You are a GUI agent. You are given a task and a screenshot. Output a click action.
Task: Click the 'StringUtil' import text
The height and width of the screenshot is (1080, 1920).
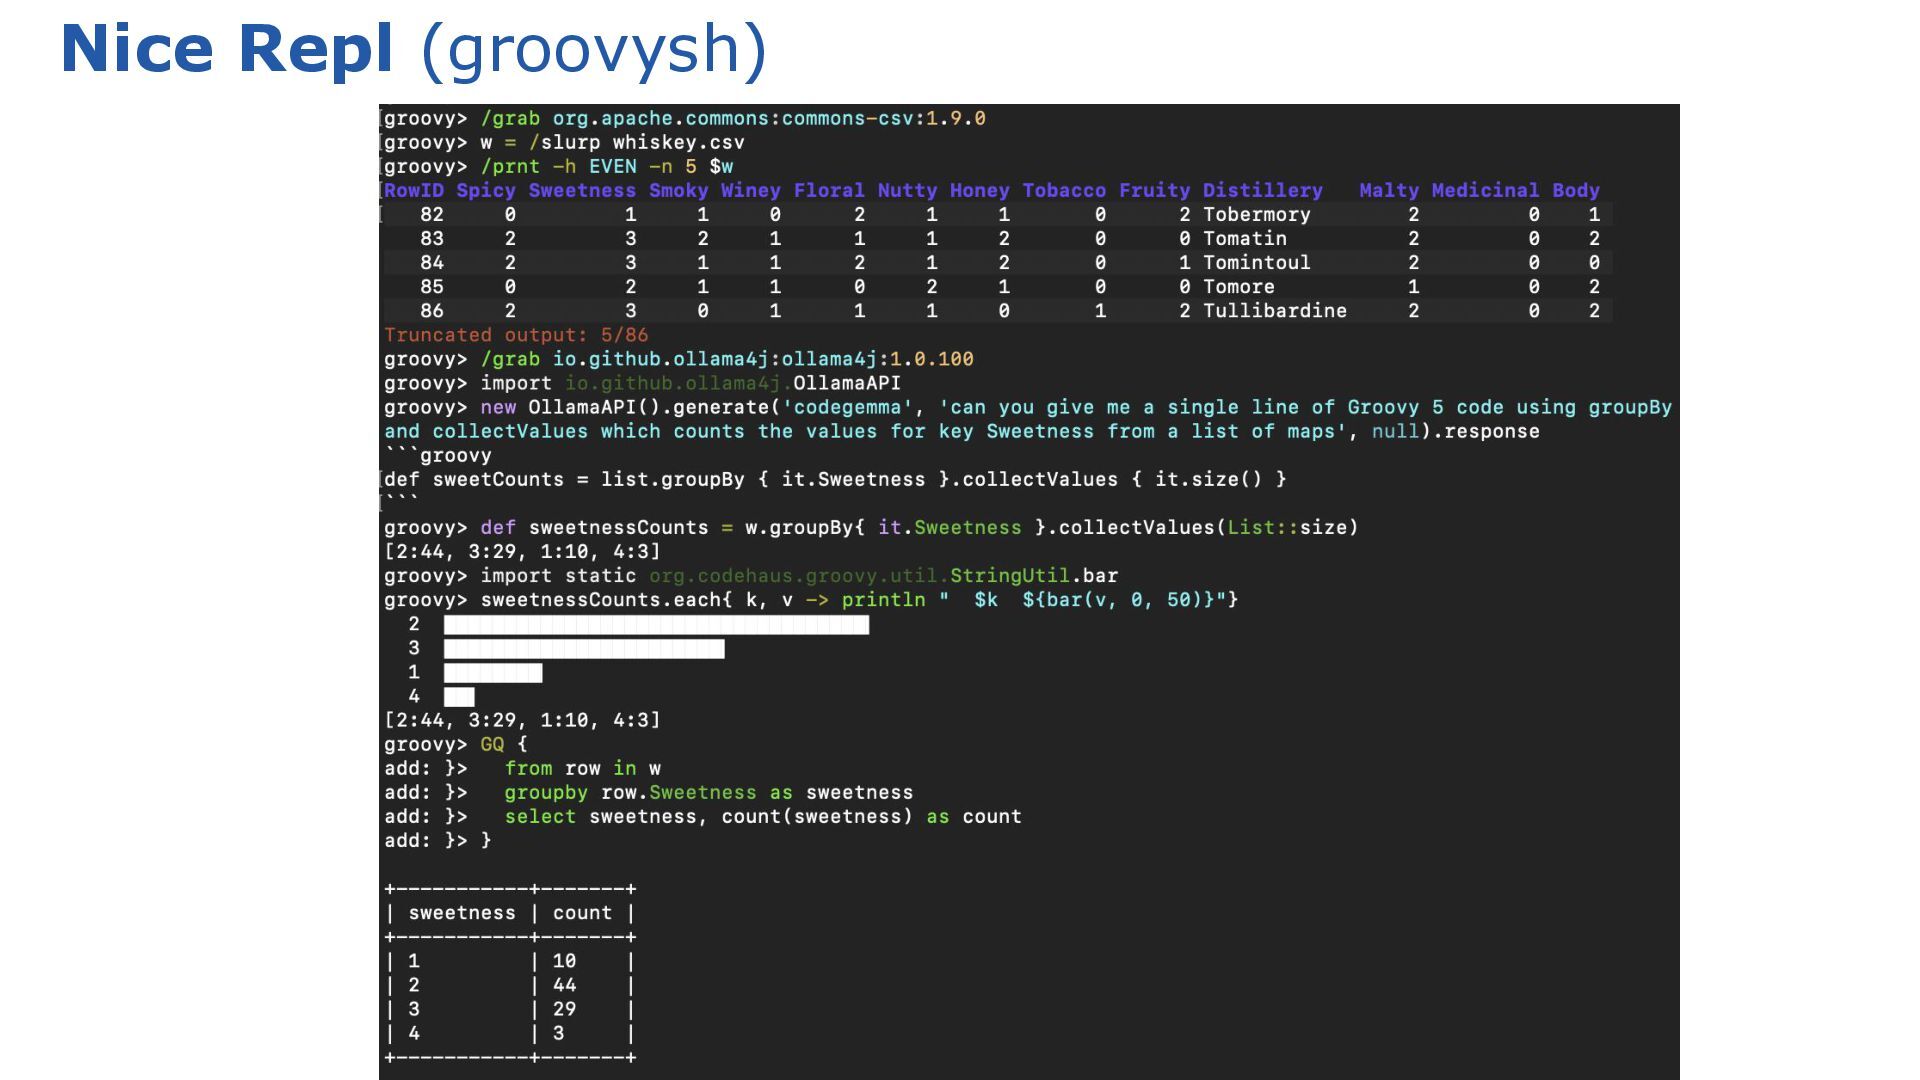click(1009, 576)
